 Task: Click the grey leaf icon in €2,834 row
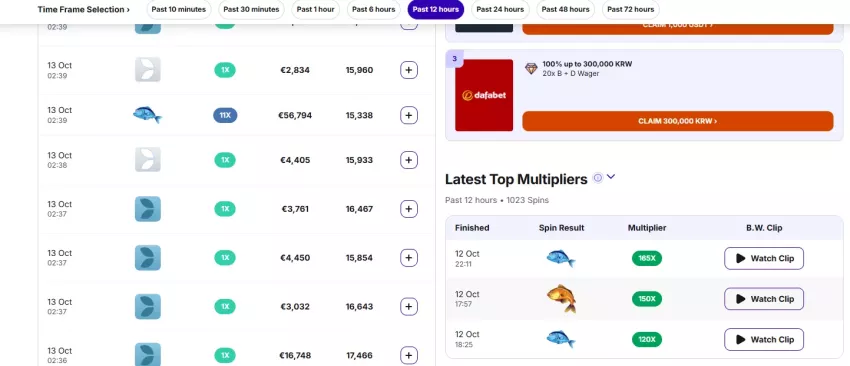(x=147, y=69)
